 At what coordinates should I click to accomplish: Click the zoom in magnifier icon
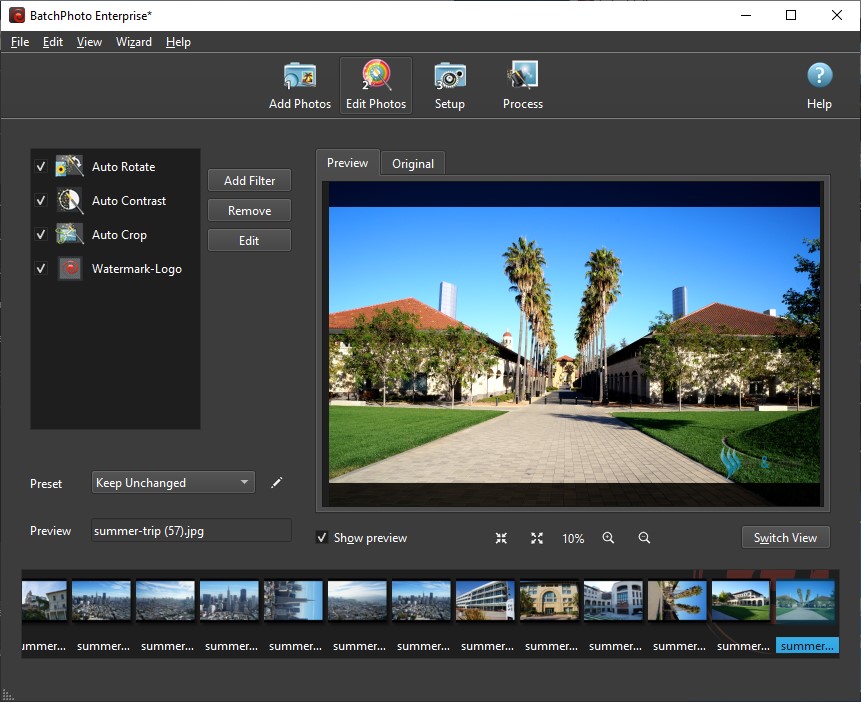coord(608,538)
